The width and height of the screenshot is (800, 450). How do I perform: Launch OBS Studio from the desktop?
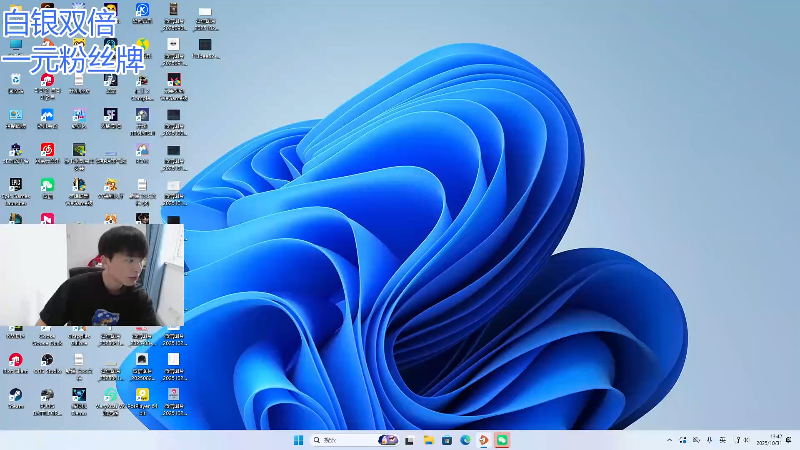click(47, 360)
